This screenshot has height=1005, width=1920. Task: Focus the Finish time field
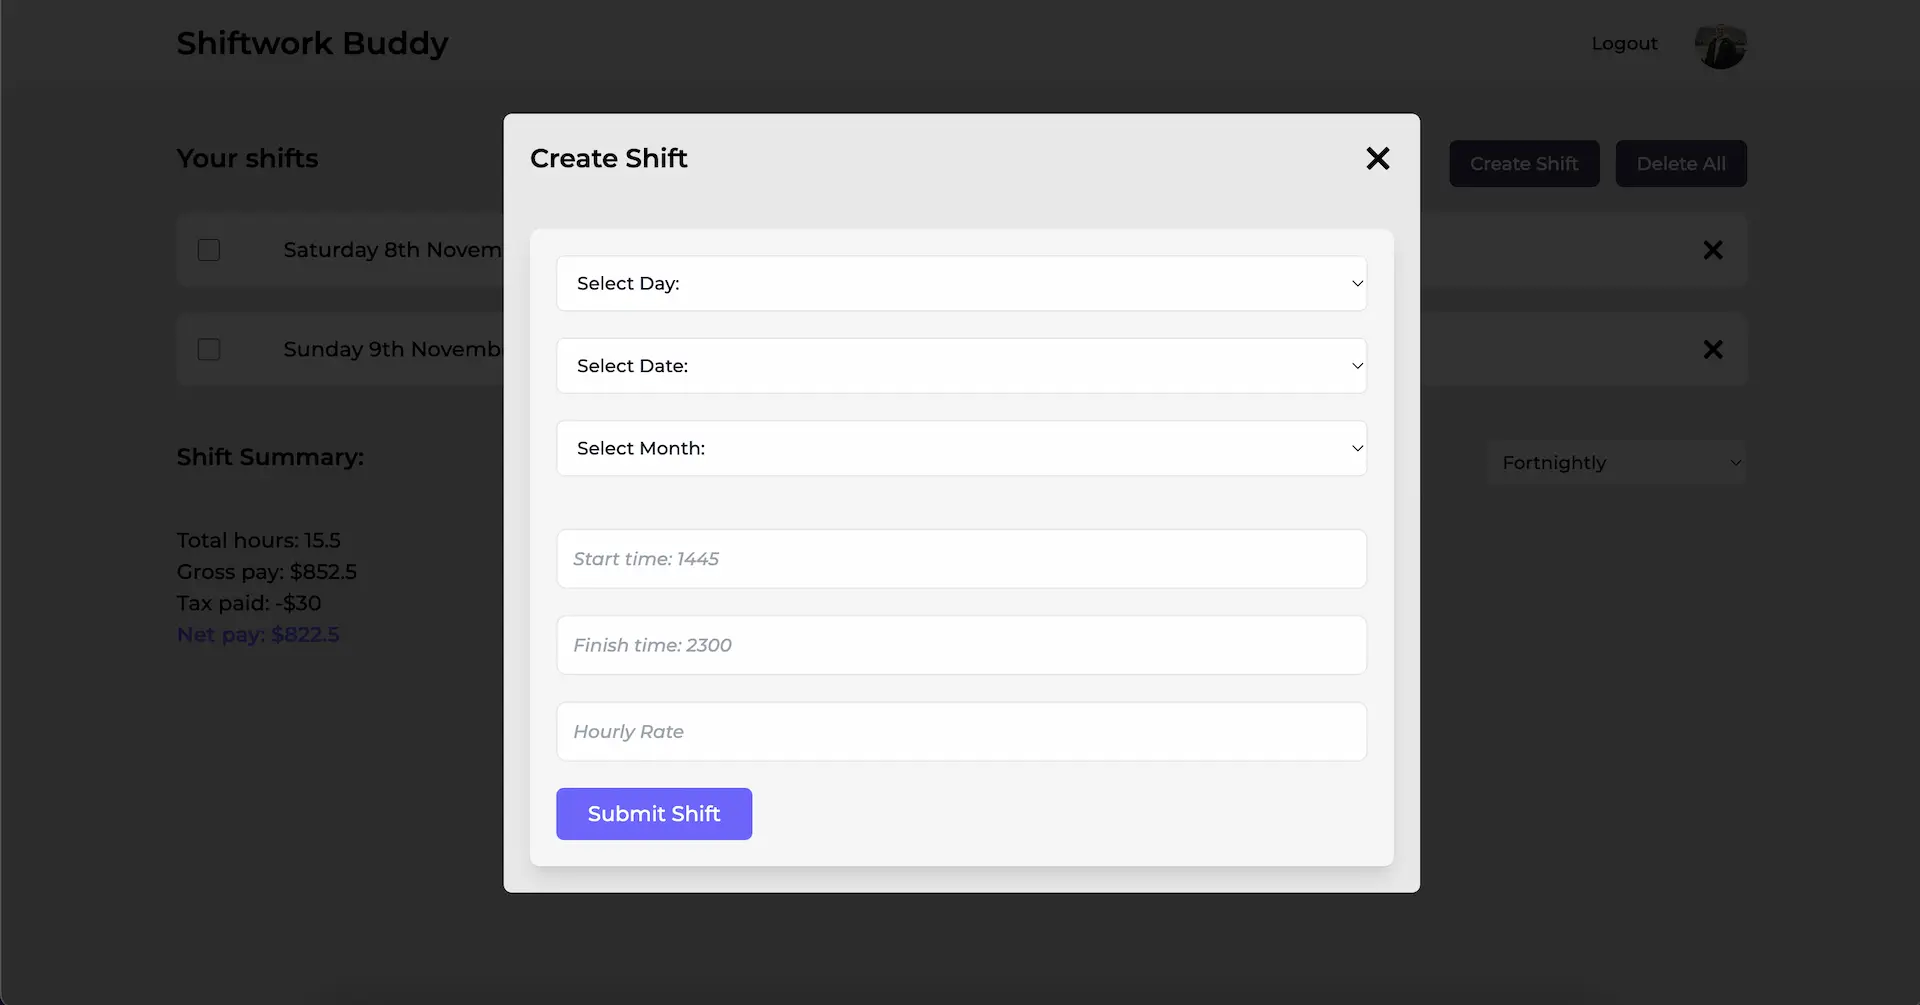pyautogui.click(x=961, y=646)
